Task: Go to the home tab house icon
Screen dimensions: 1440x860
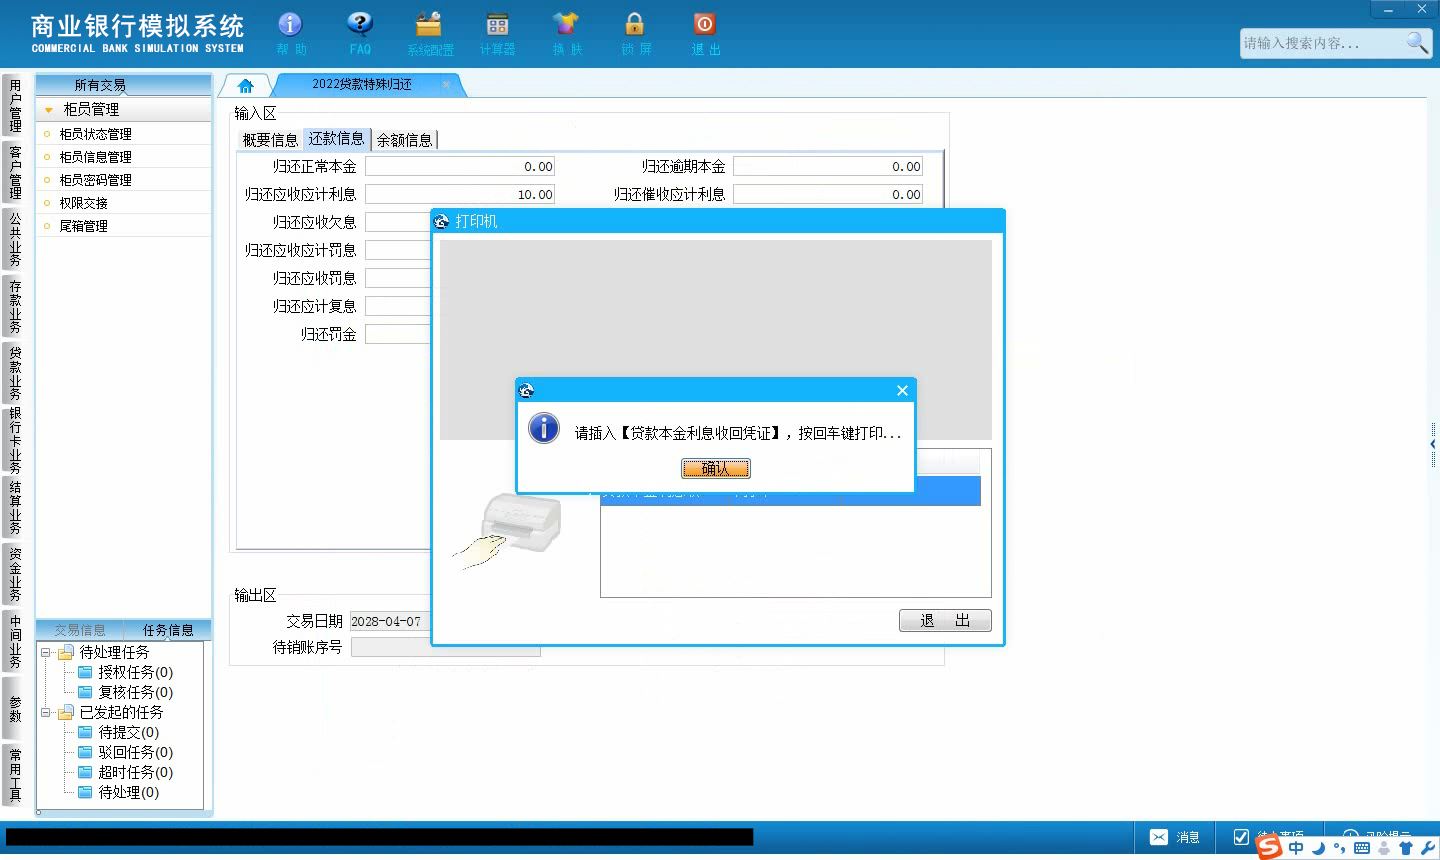Action: 246,85
